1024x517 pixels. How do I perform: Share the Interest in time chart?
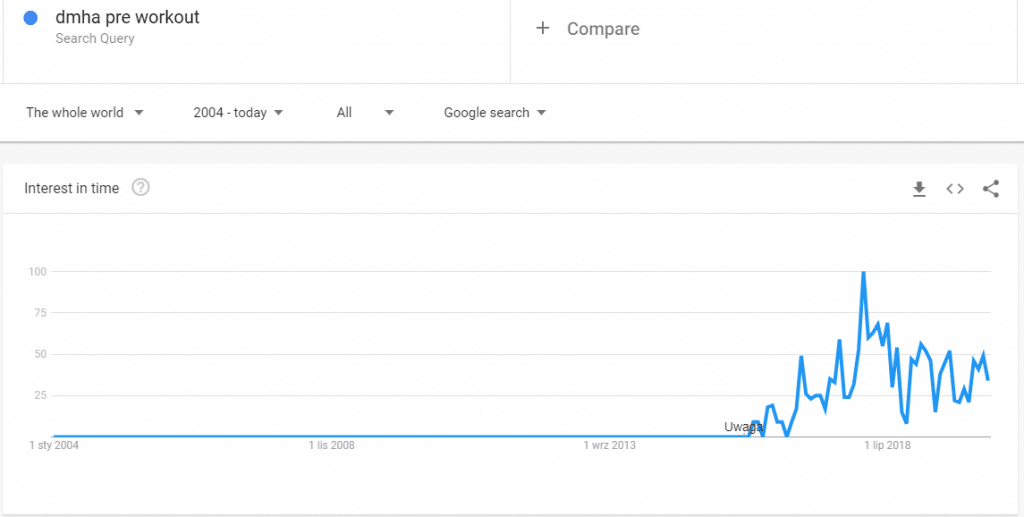991,189
